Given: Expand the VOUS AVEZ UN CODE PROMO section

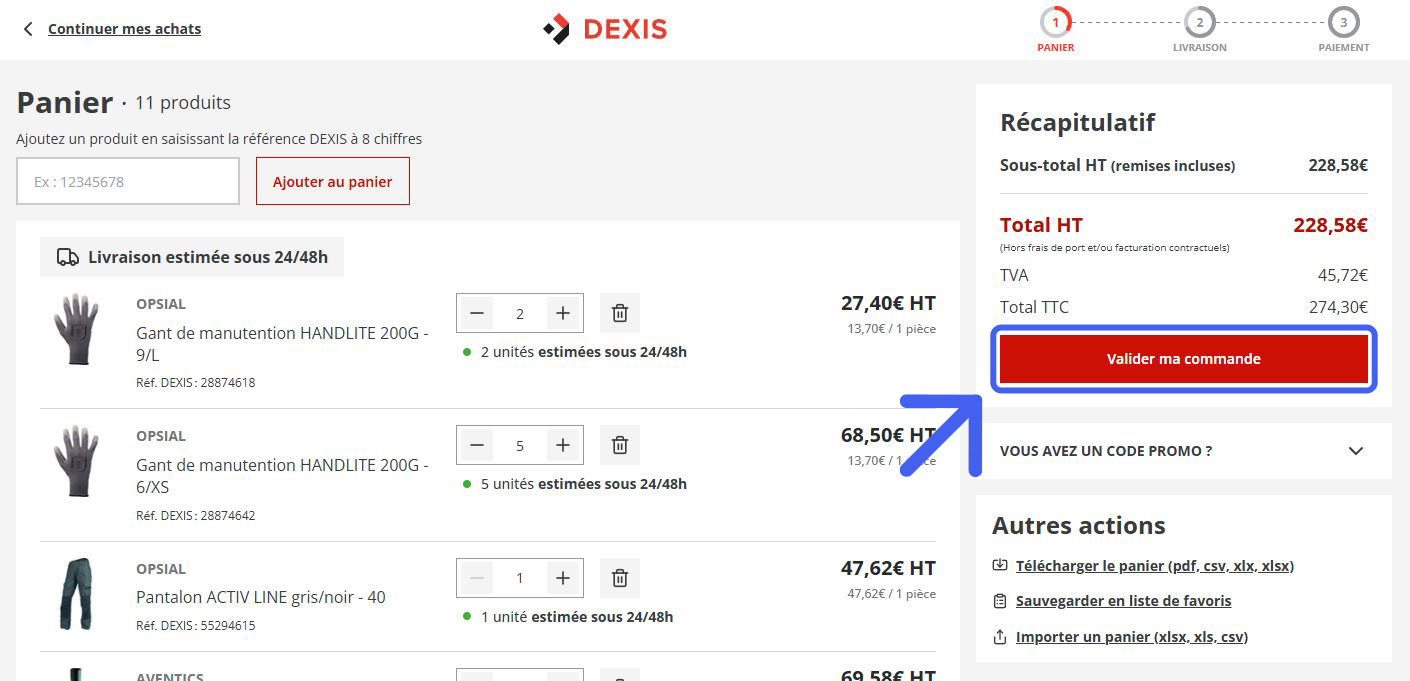Looking at the screenshot, I should pos(1183,451).
